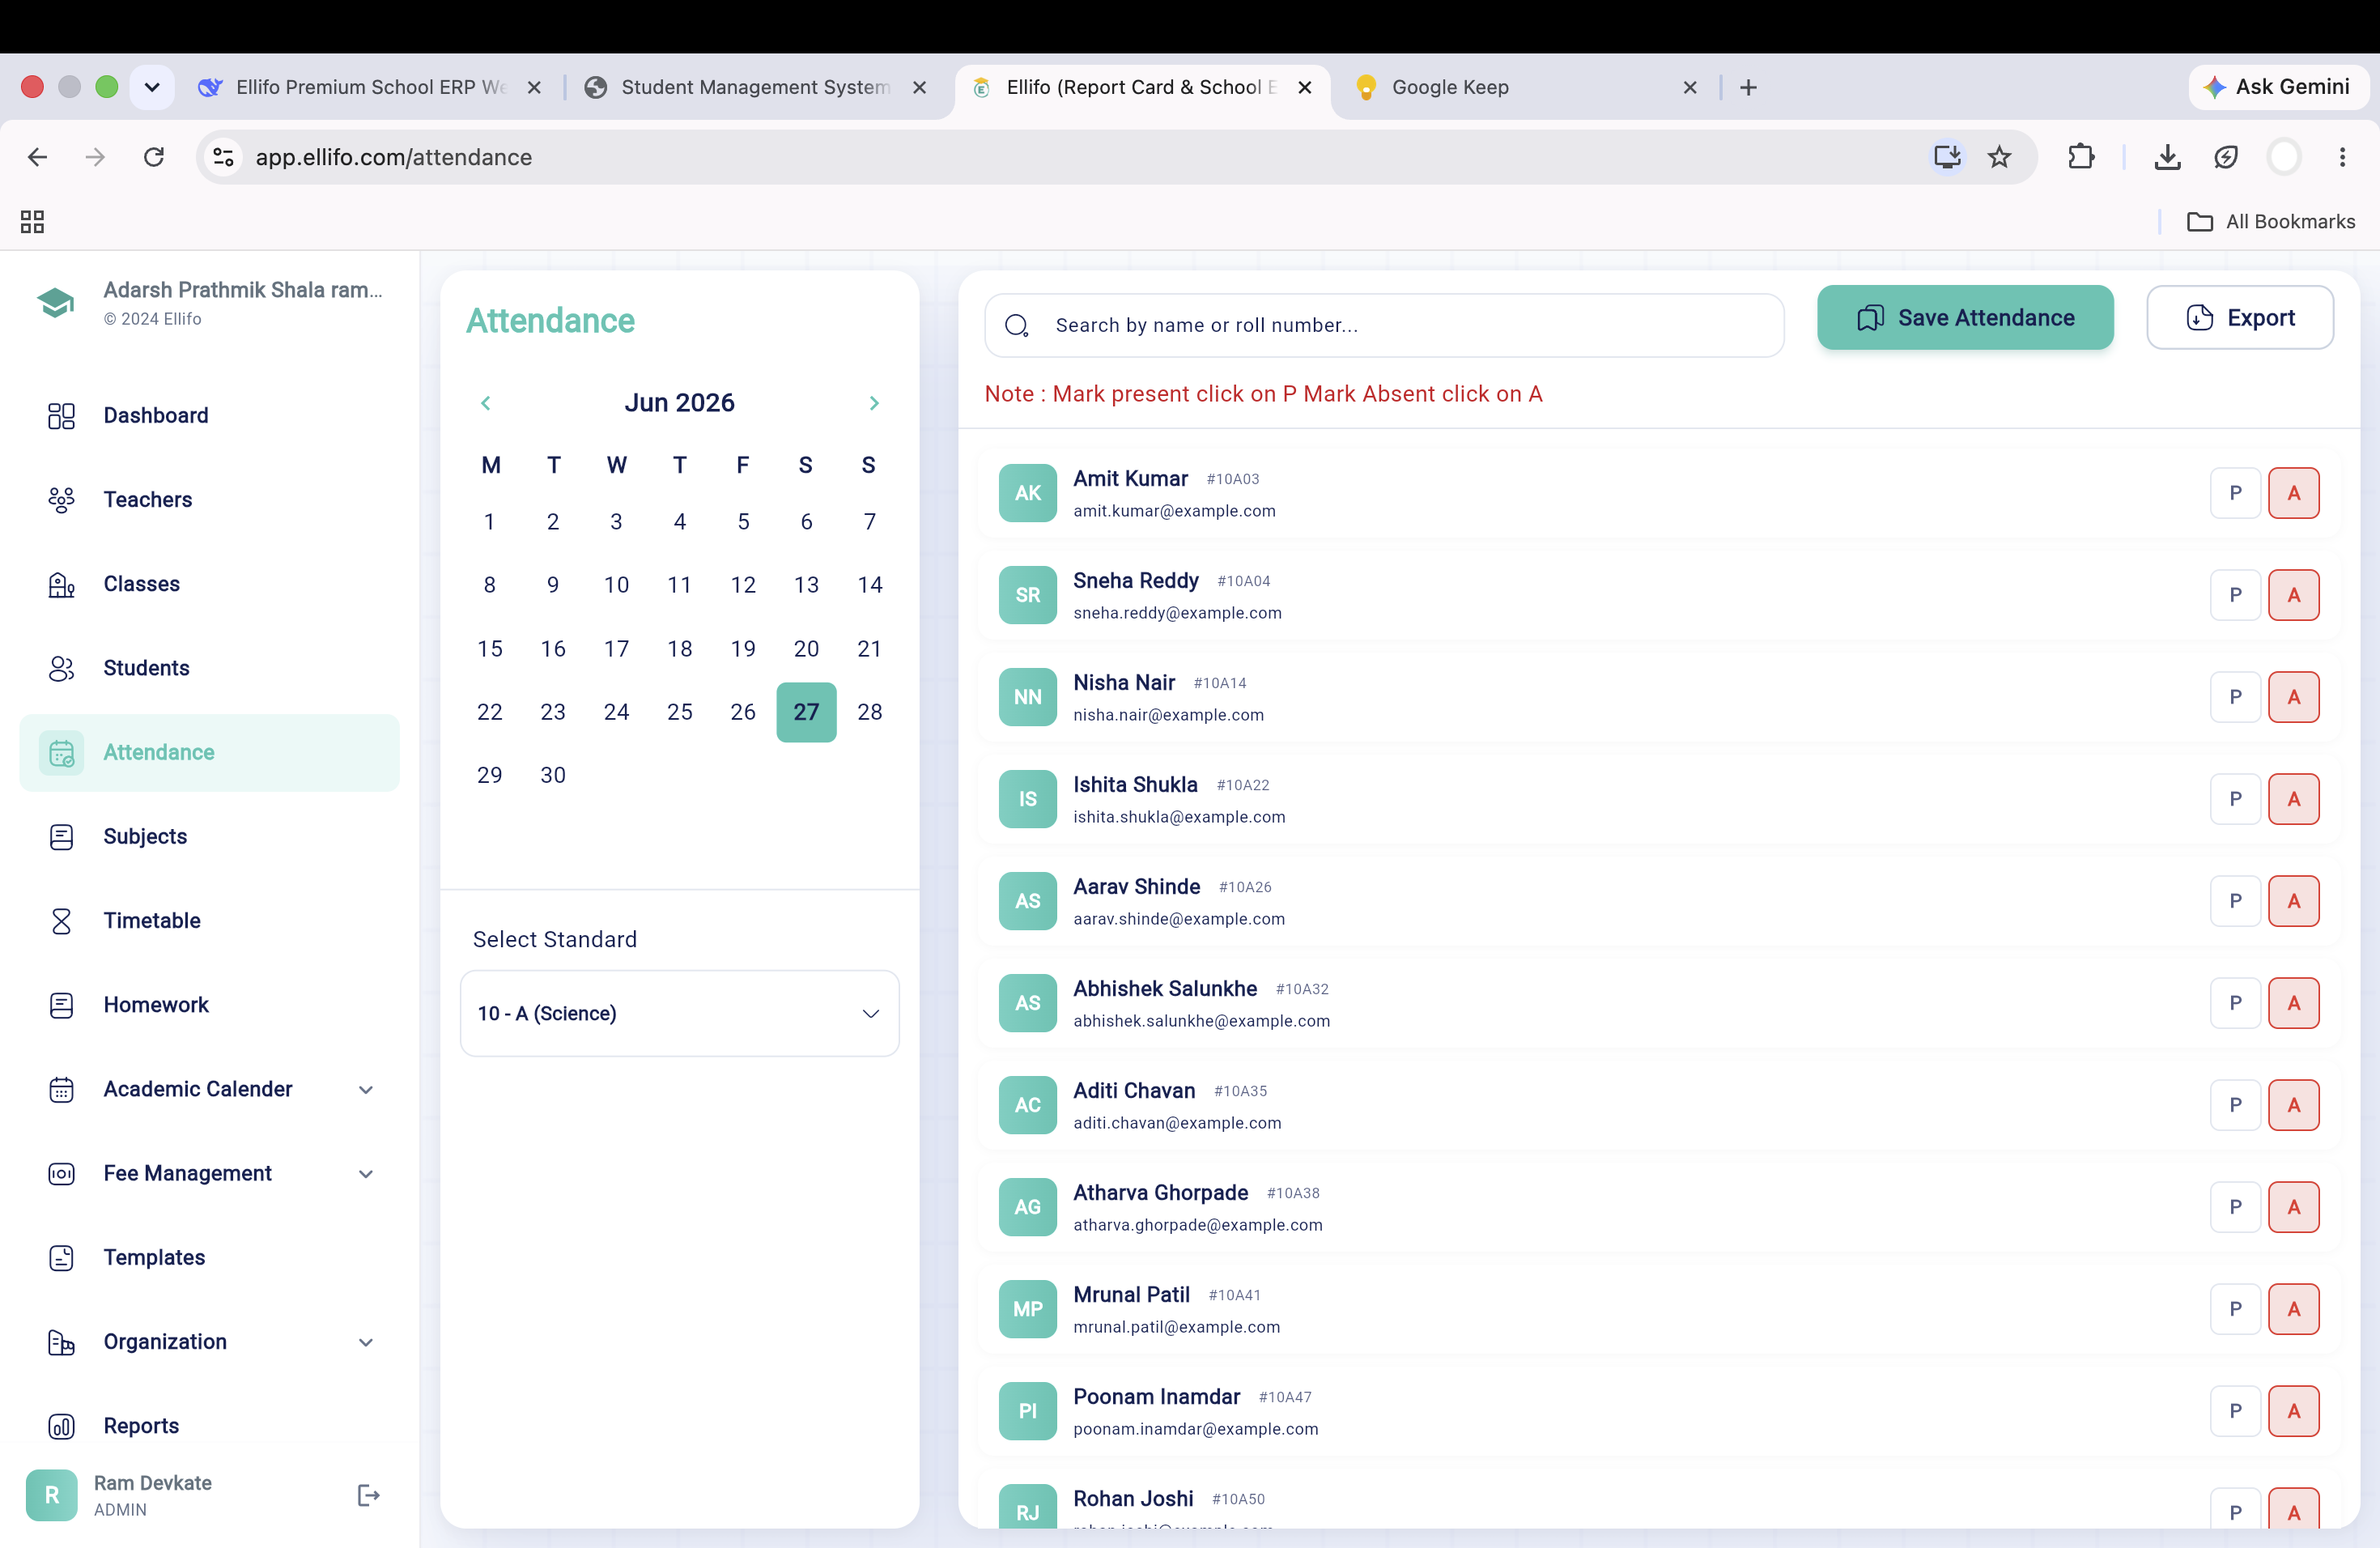This screenshot has width=2380, height=1548.
Task: Switch to Student Management System tab
Action: [x=755, y=87]
